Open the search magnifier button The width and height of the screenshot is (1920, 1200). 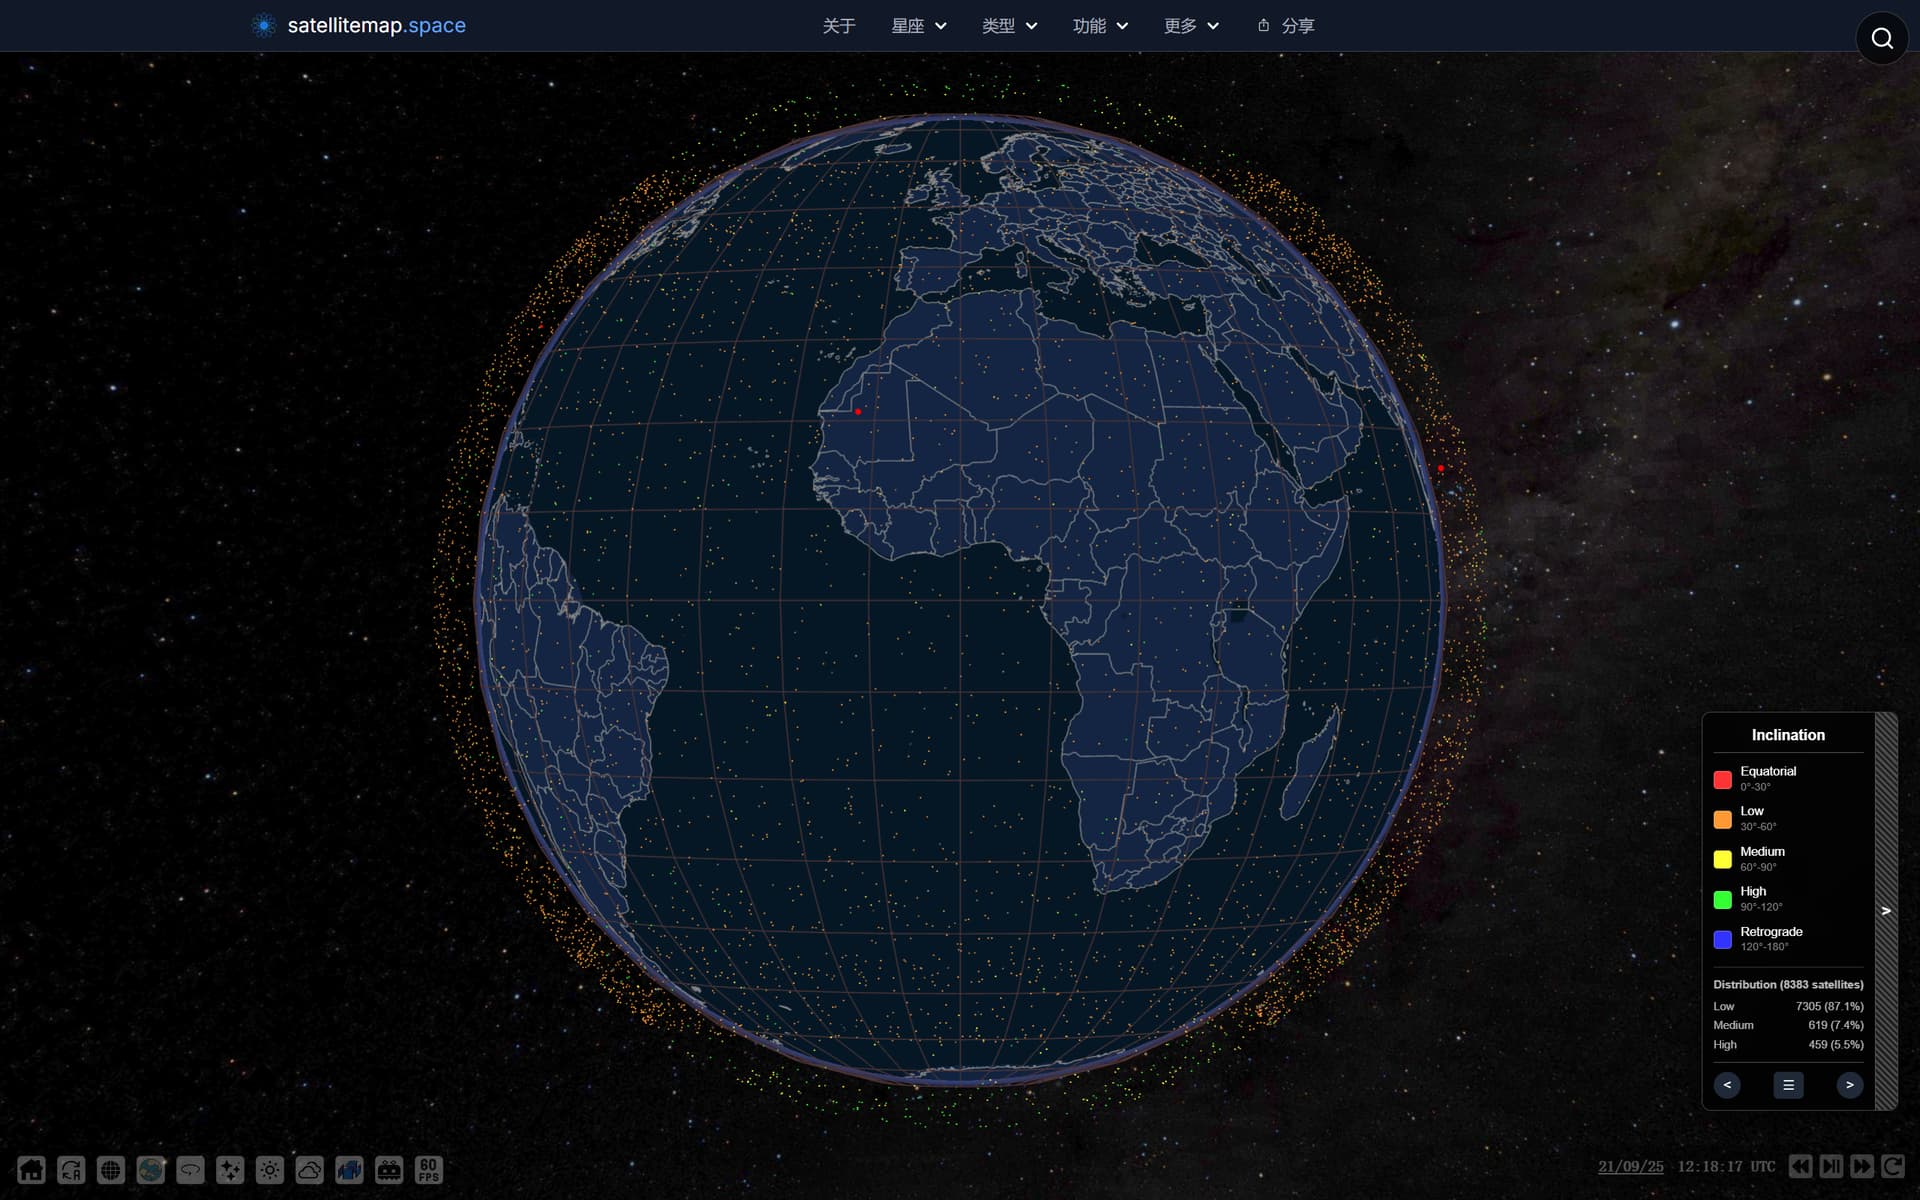click(x=1882, y=38)
